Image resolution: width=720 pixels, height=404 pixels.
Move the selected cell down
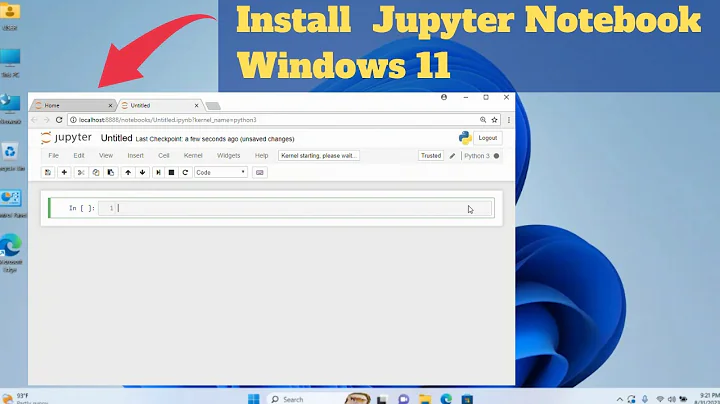(x=143, y=173)
